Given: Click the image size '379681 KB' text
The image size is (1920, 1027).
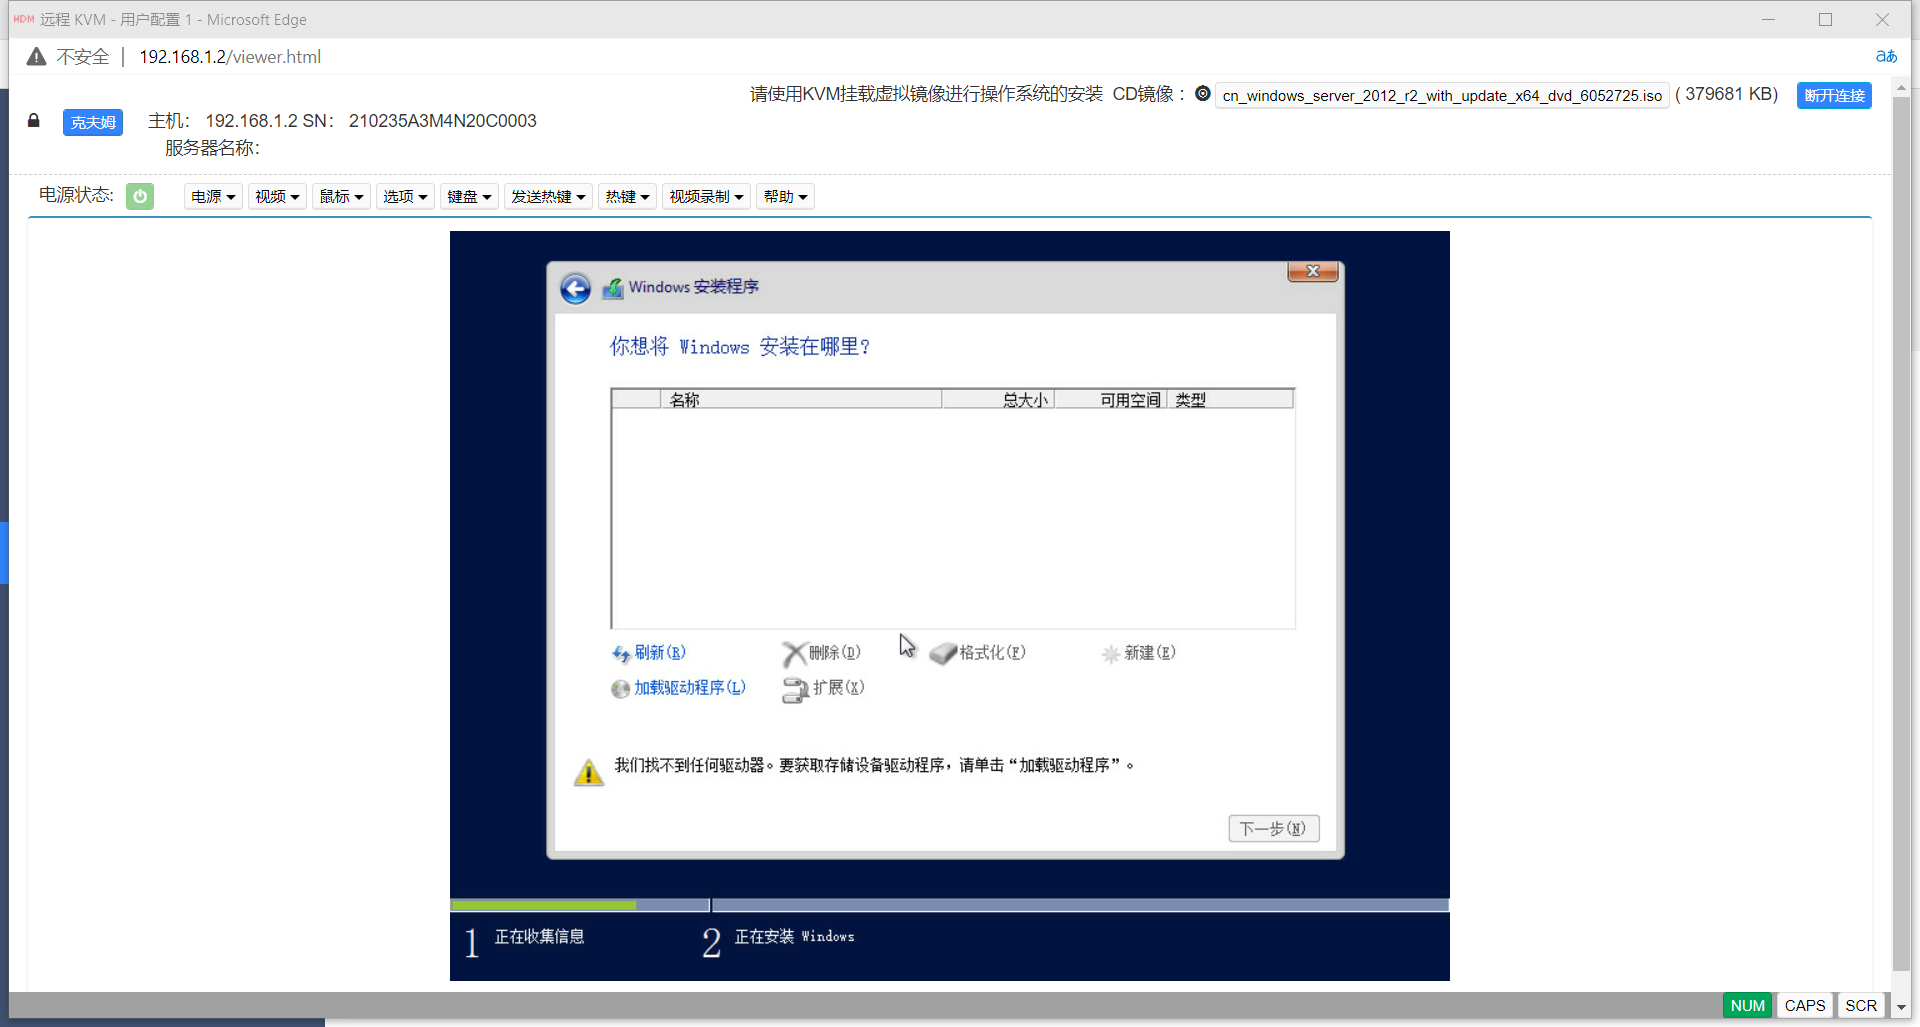Looking at the screenshot, I should pyautogui.click(x=1729, y=94).
